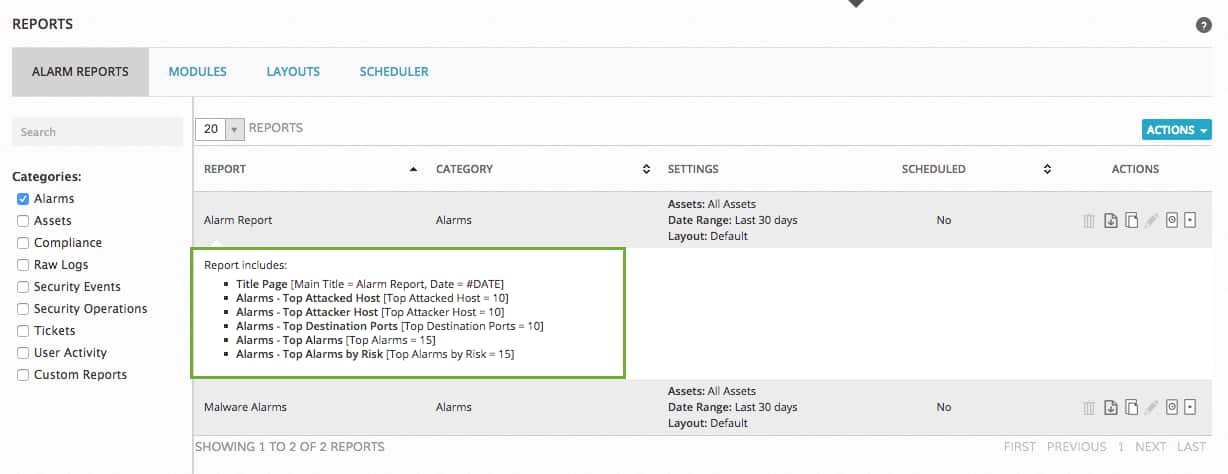
Task: Download the Alarm Report as PDF
Action: (x=1111, y=220)
